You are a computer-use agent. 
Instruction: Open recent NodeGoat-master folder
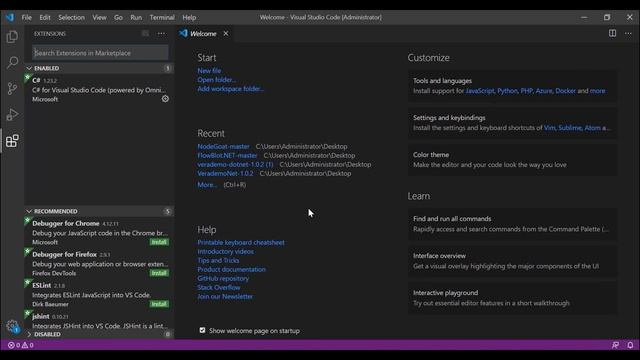tap(223, 146)
